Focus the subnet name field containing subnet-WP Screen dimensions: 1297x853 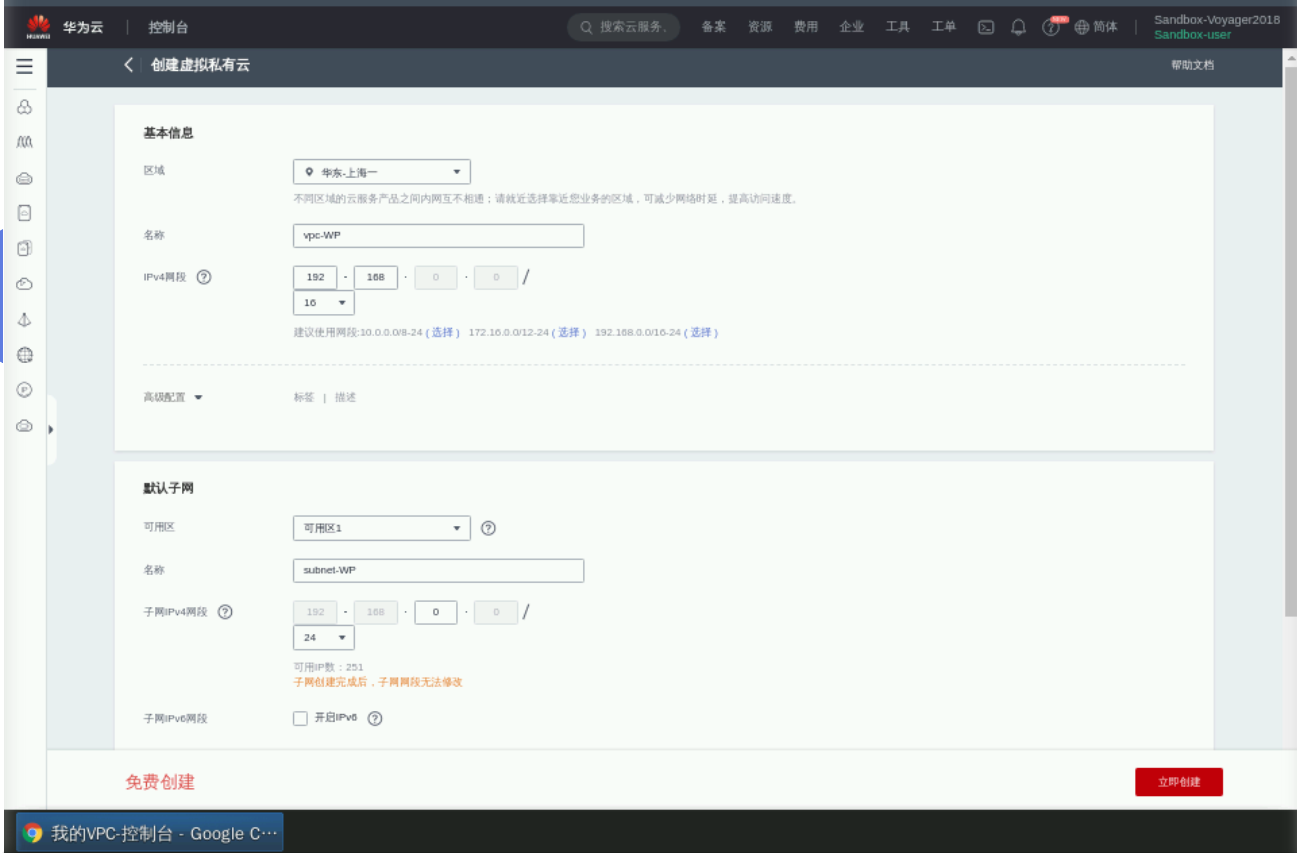coord(438,570)
